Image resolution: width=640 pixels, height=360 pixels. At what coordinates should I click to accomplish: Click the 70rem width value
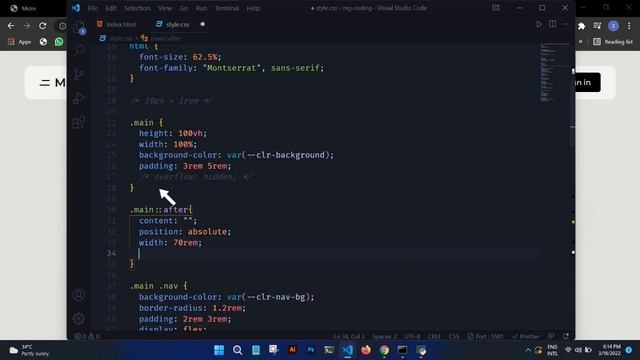186,242
